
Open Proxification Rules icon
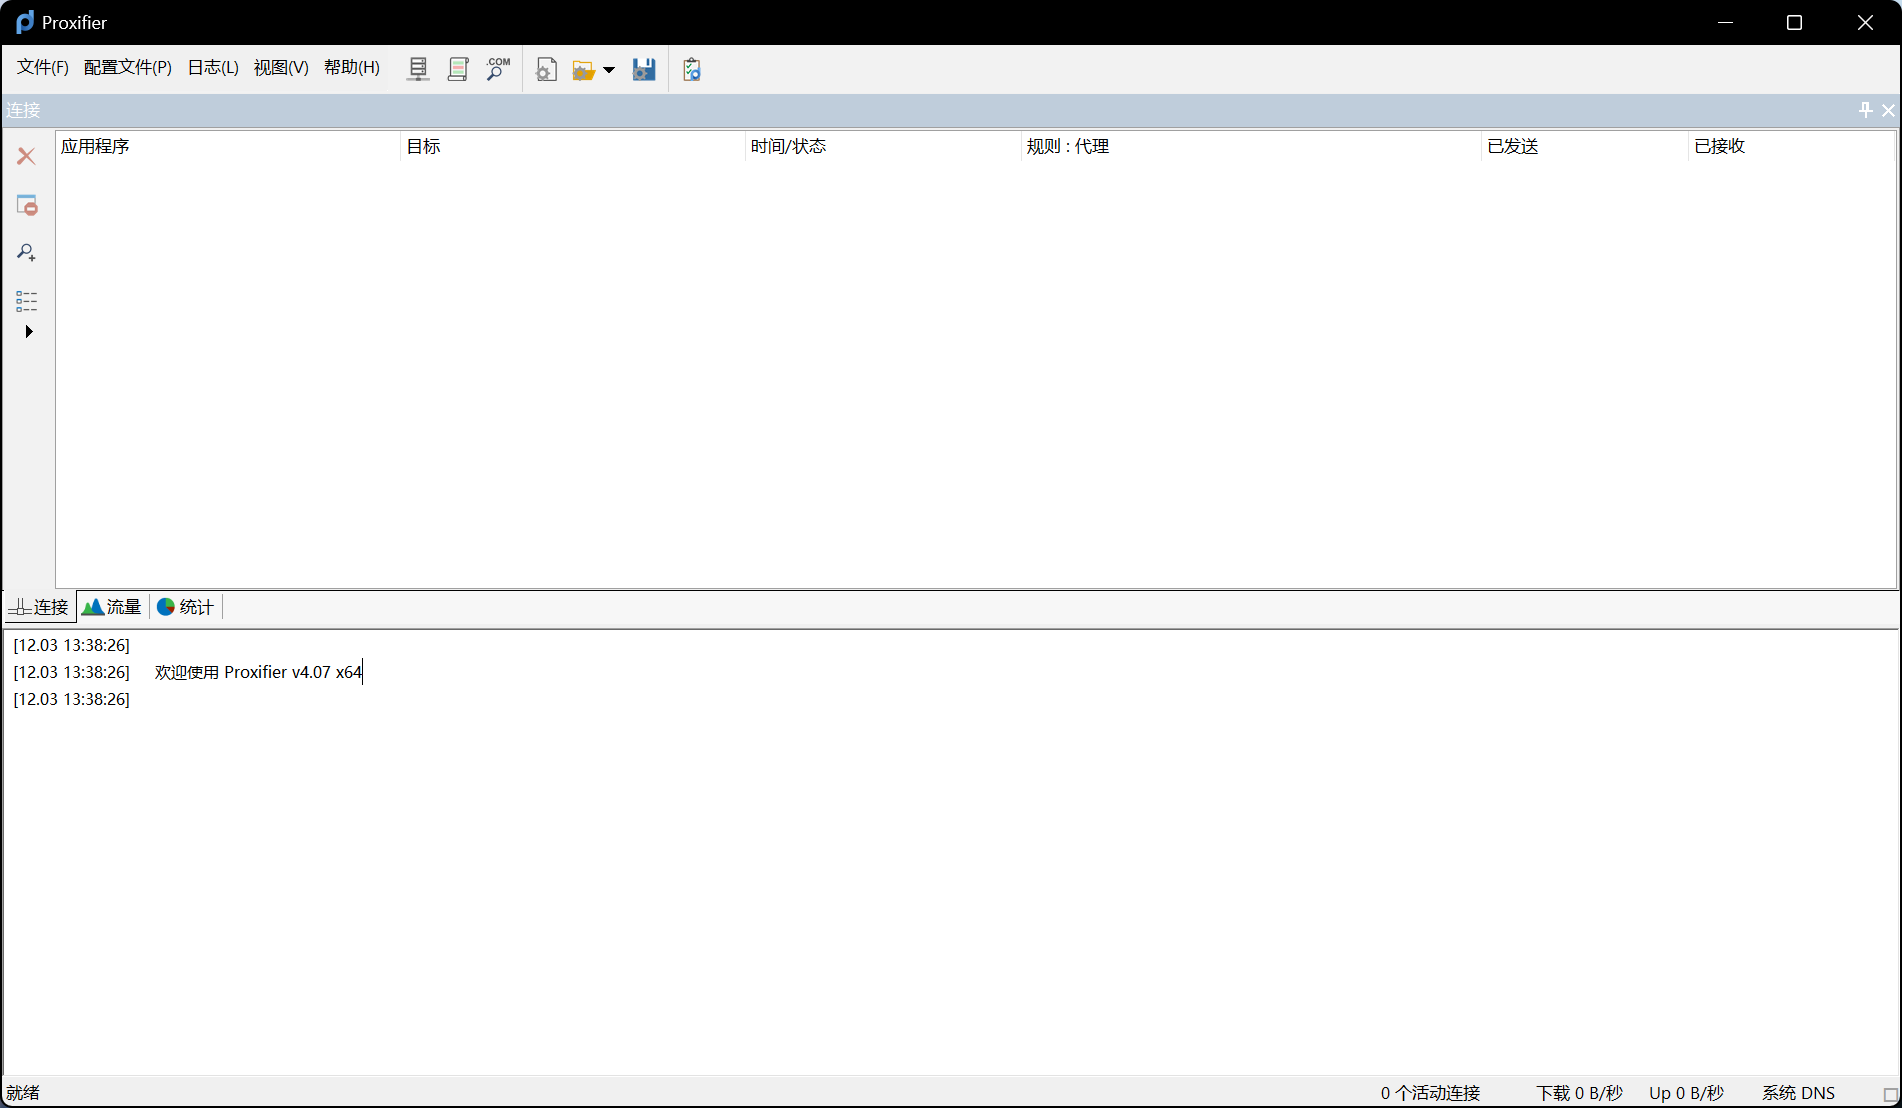458,69
